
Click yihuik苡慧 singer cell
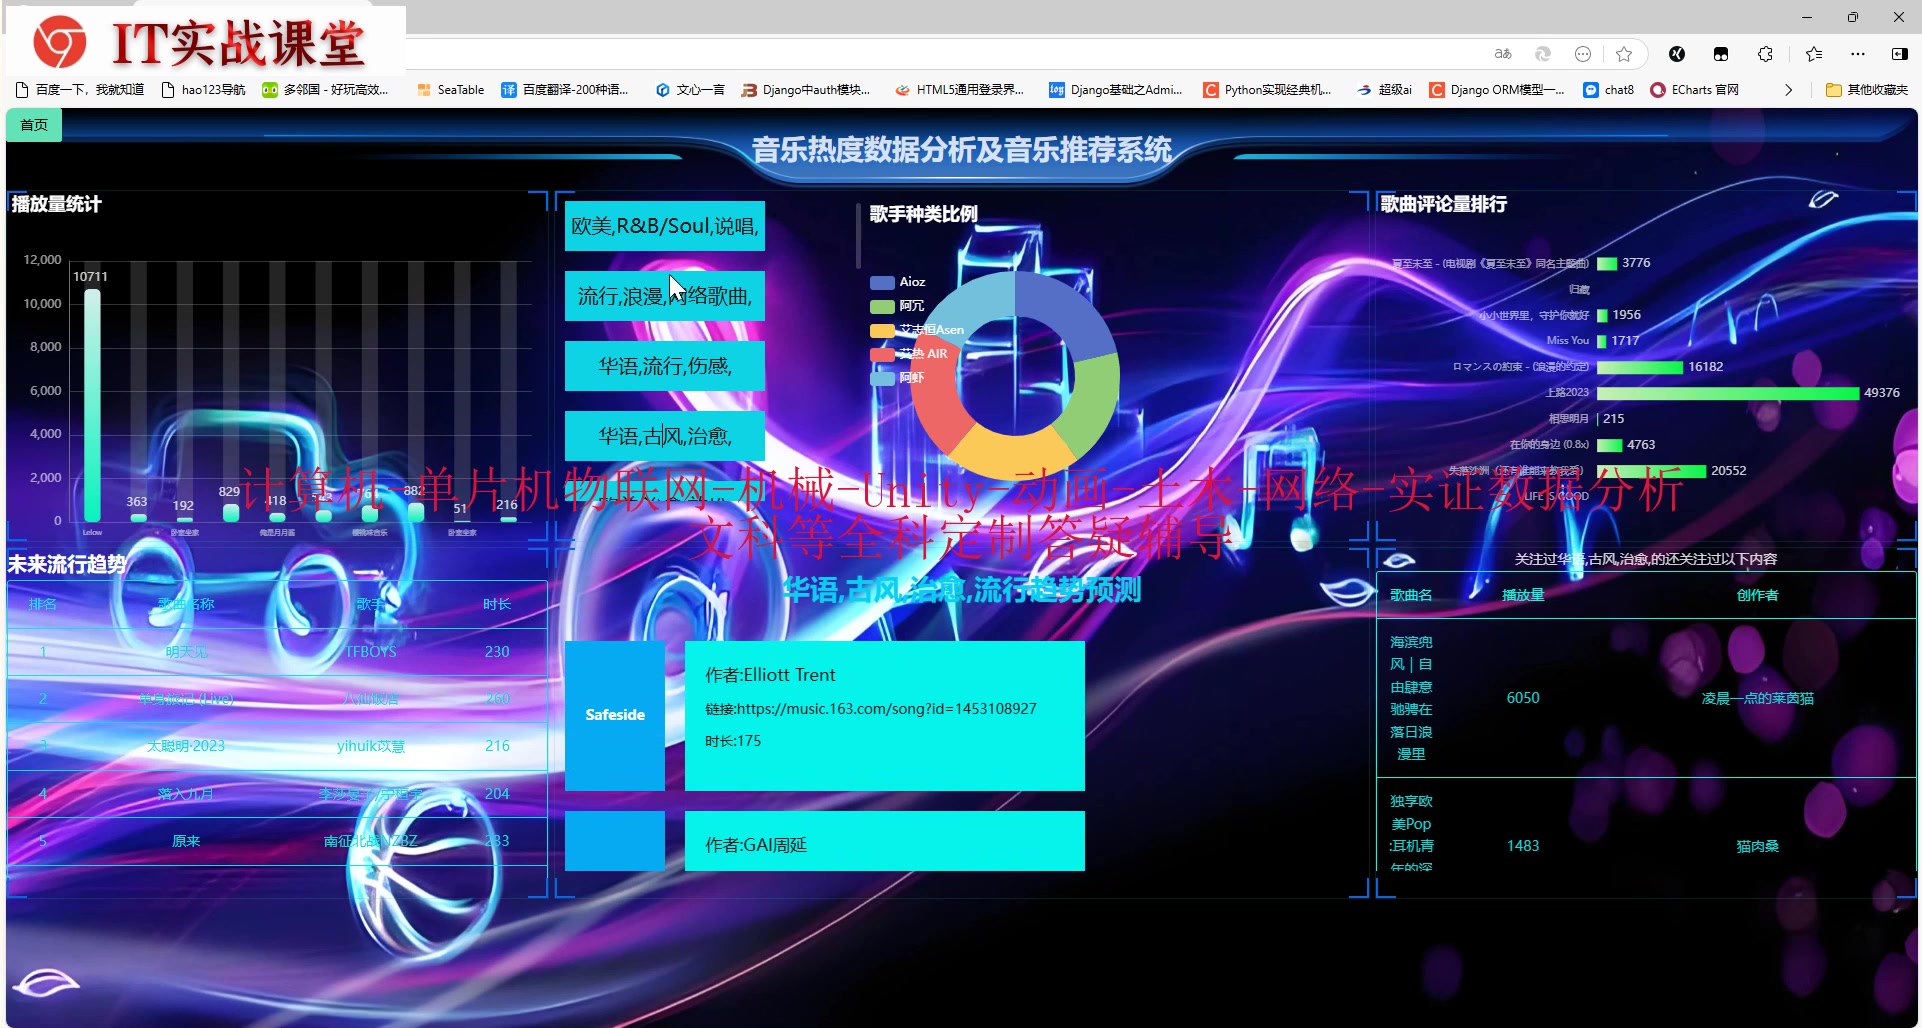tap(371, 746)
